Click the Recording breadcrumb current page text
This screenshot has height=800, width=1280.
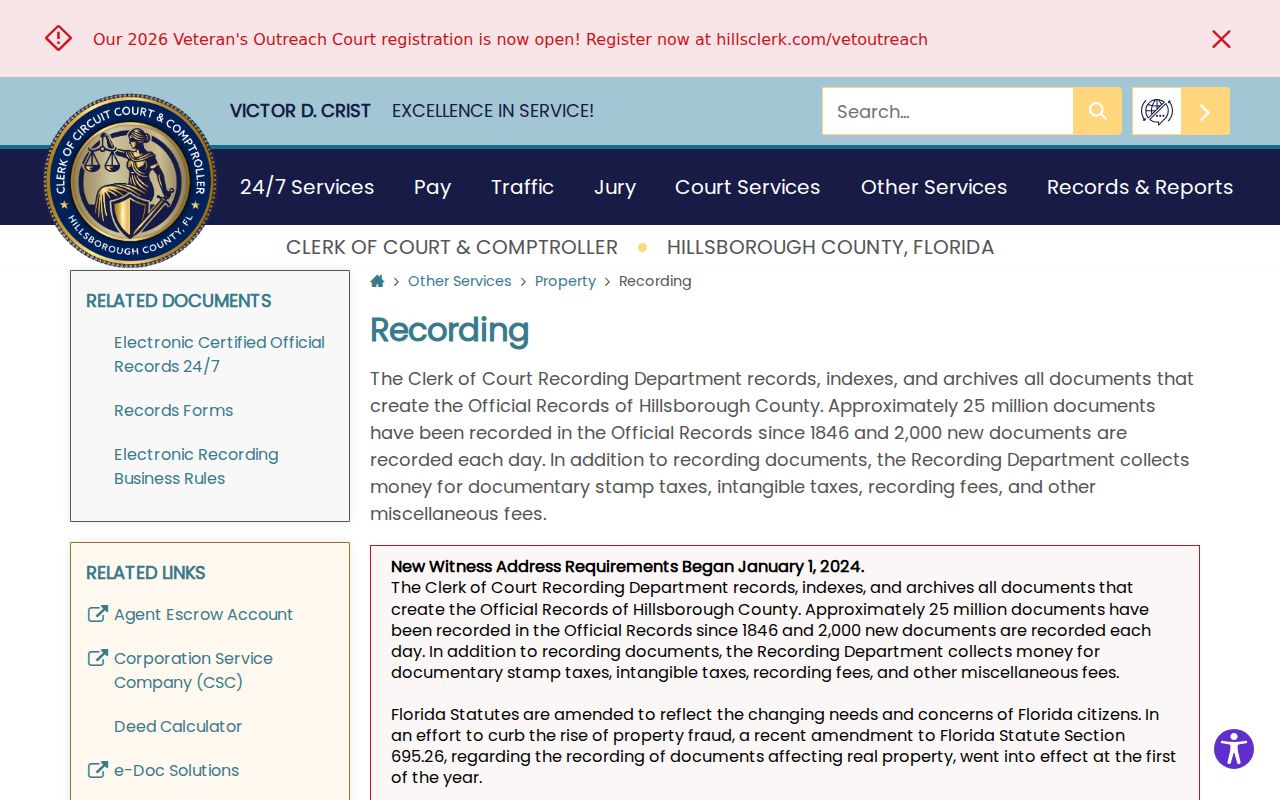pos(655,281)
